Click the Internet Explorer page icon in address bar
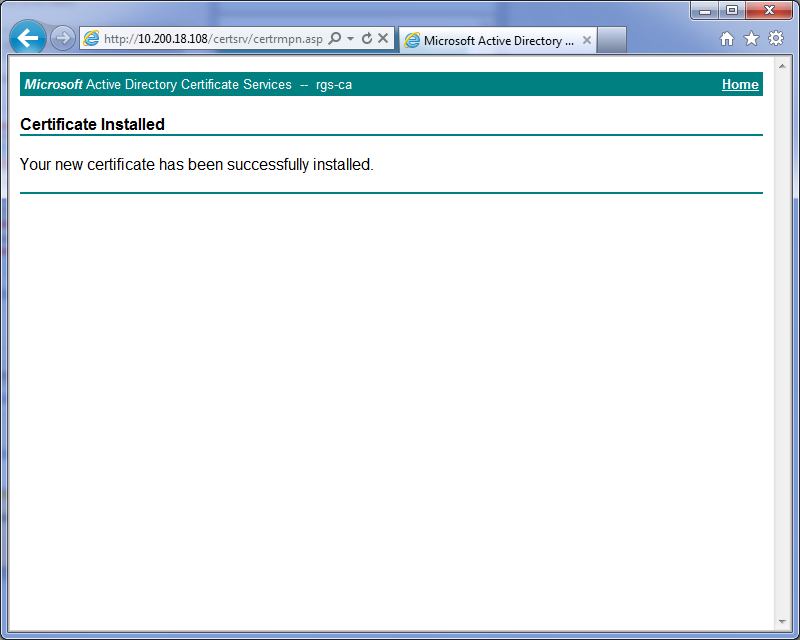 click(x=91, y=38)
